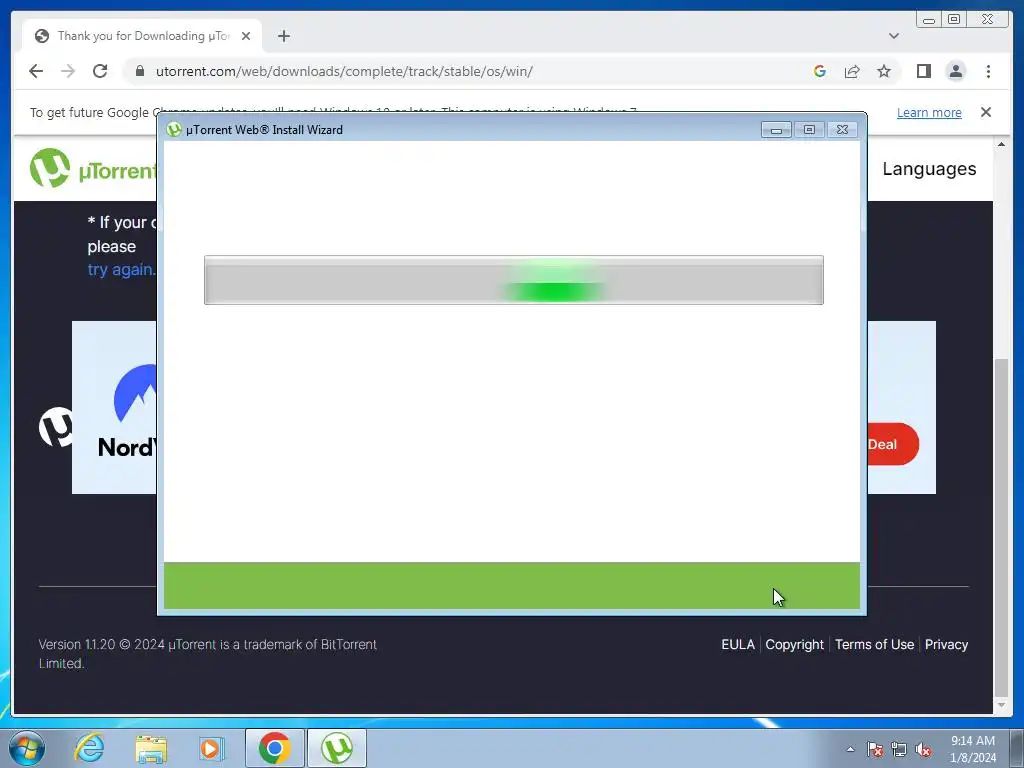Show hidden tray icons arrow

850,749
